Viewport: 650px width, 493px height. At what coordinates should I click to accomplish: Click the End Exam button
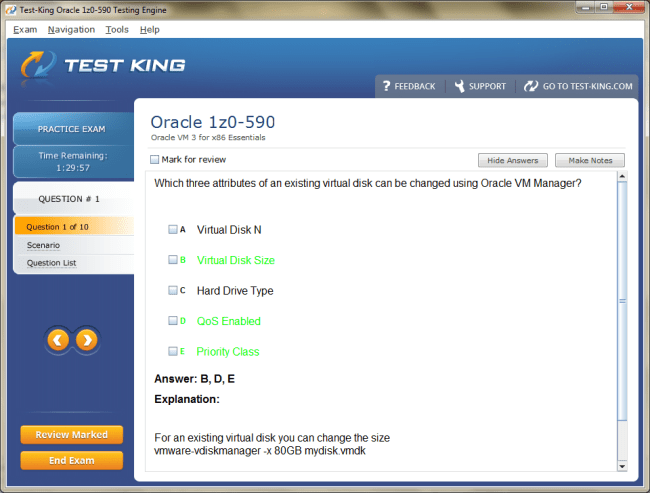pos(72,460)
